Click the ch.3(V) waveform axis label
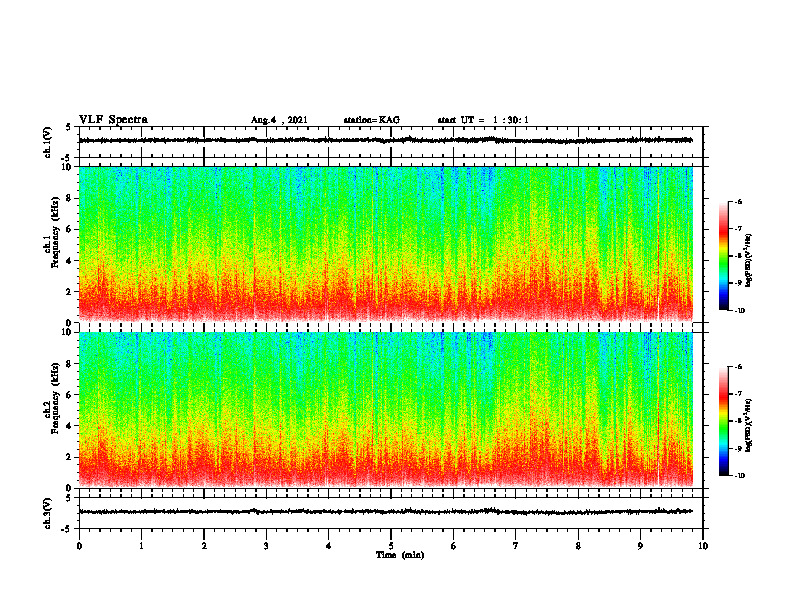The width and height of the screenshot is (792, 612). pos(48,514)
